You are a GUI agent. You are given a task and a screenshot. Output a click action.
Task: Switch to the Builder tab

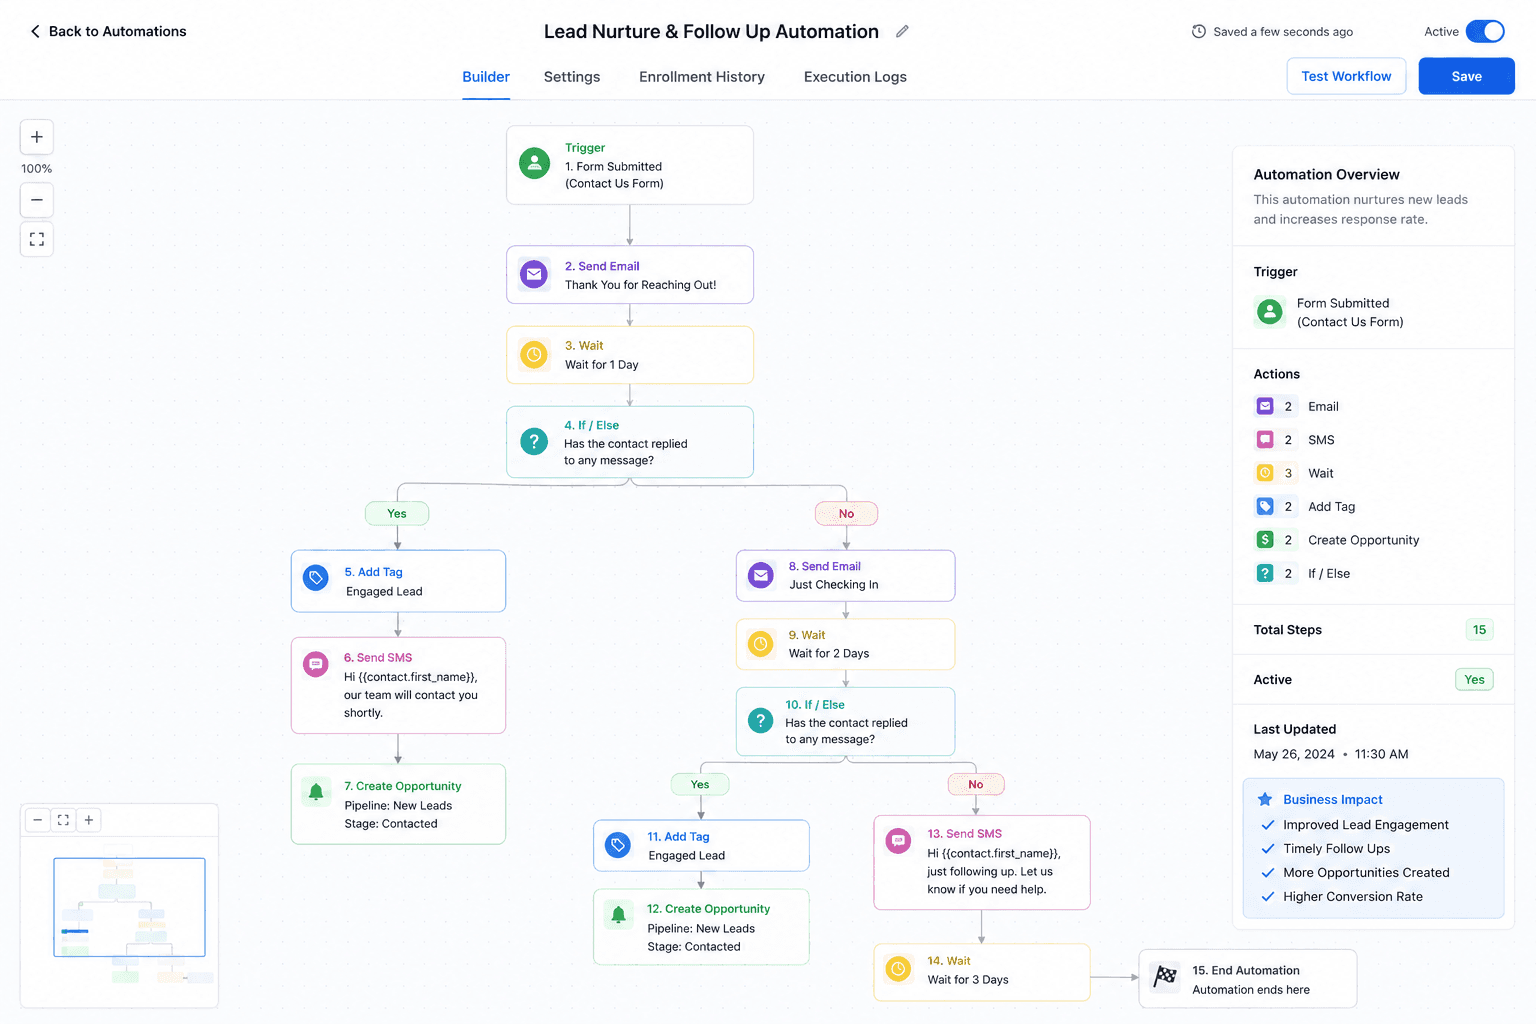click(x=486, y=77)
